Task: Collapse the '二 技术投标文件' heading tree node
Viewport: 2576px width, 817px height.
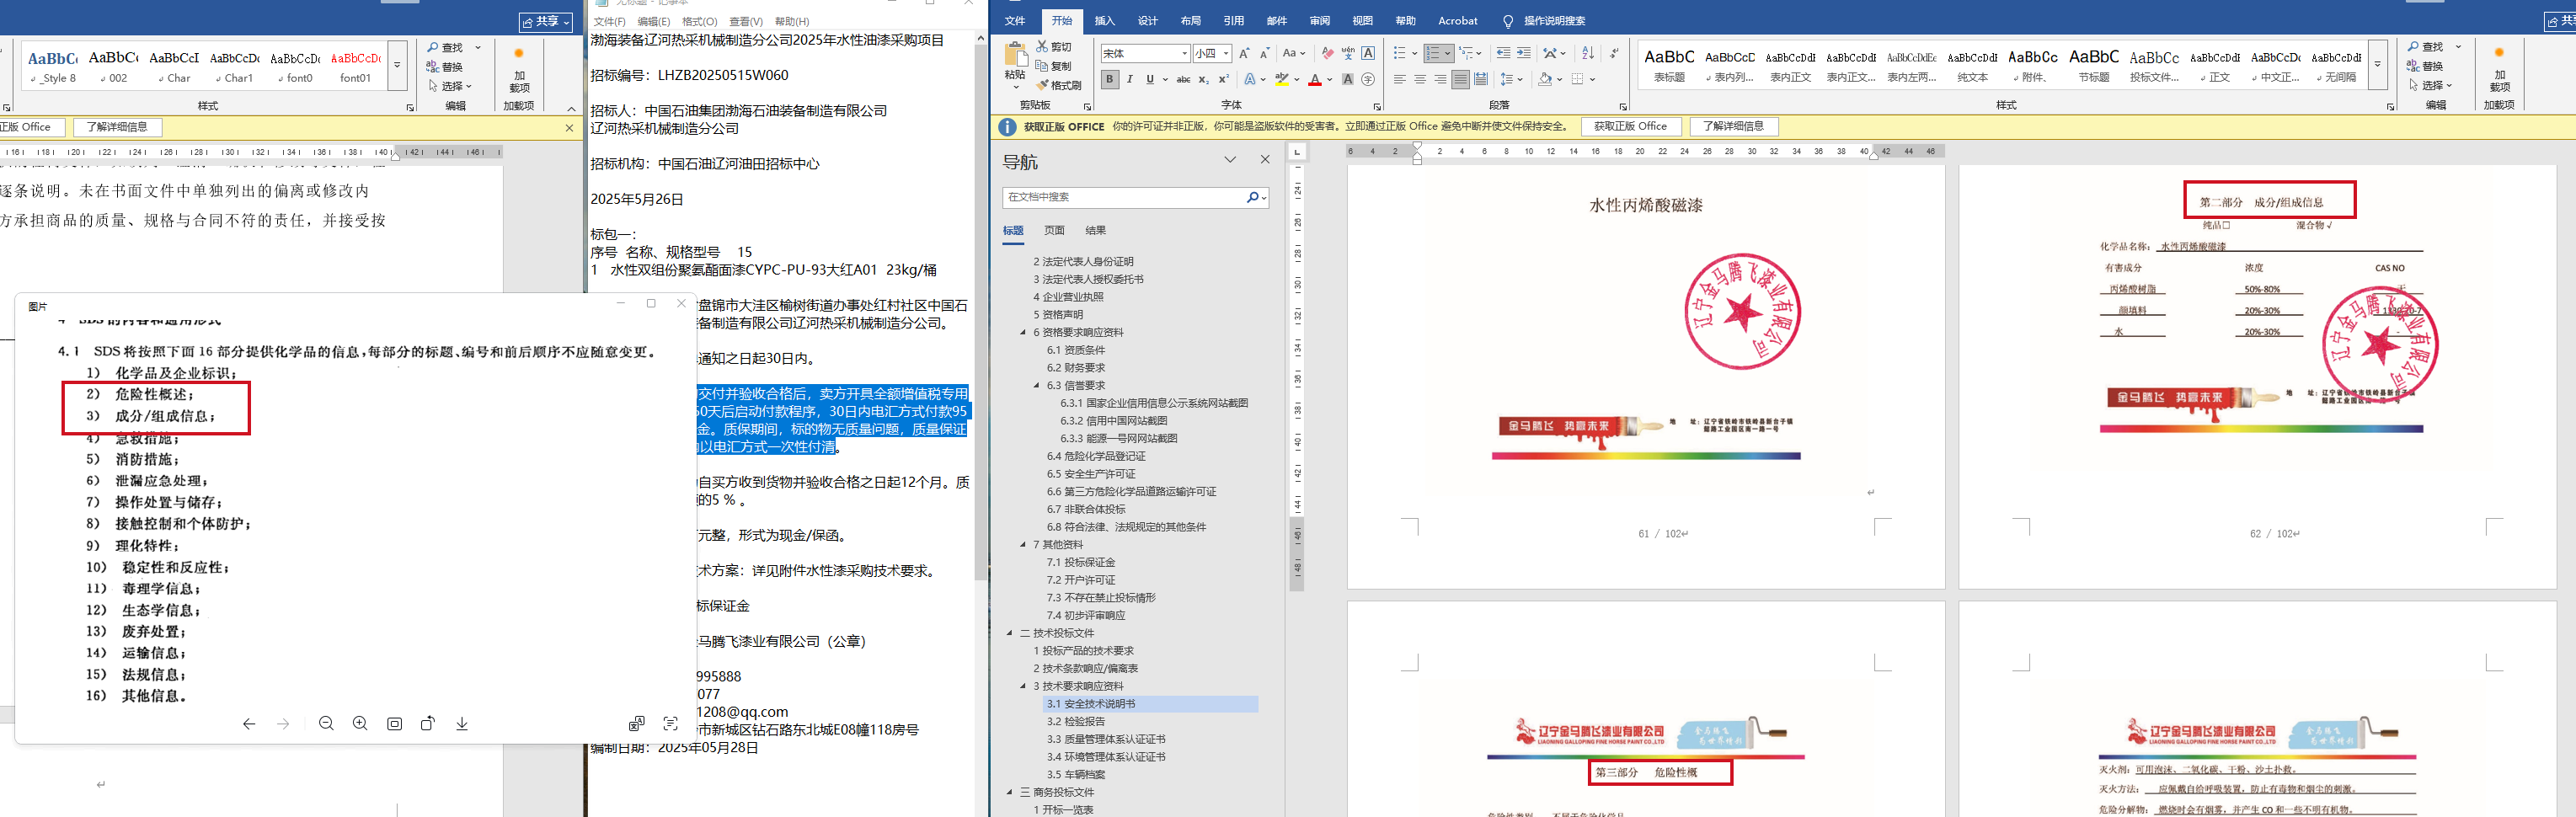Action: click(1010, 633)
